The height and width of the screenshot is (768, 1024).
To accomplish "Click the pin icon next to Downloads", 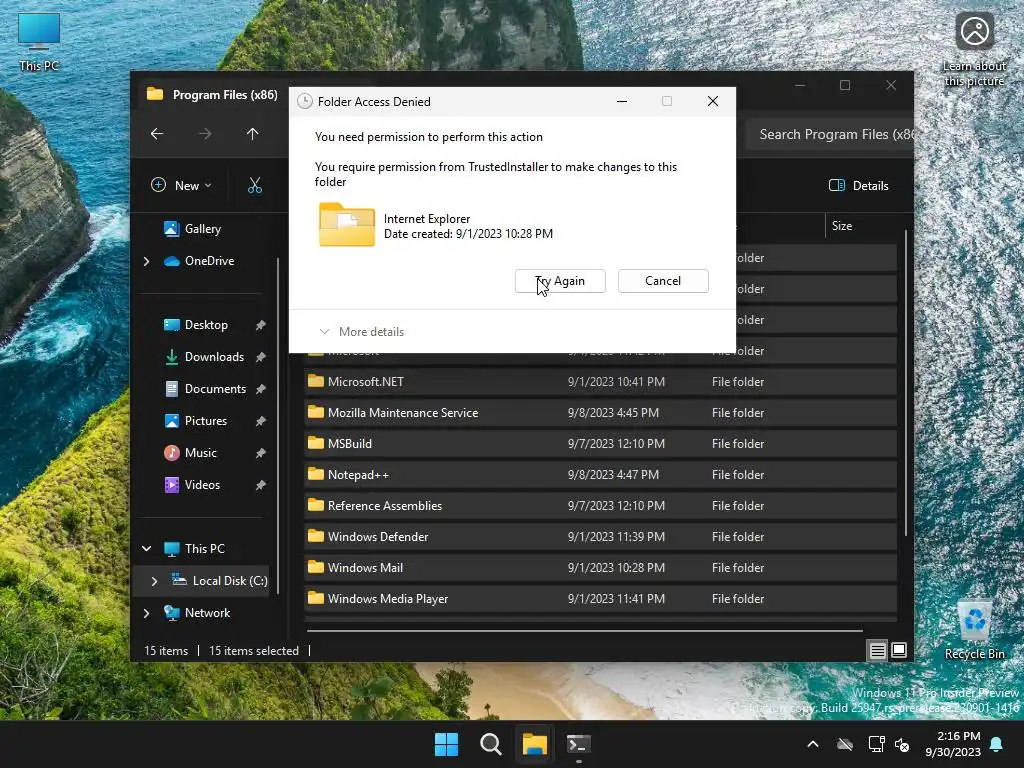I will 261,357.
